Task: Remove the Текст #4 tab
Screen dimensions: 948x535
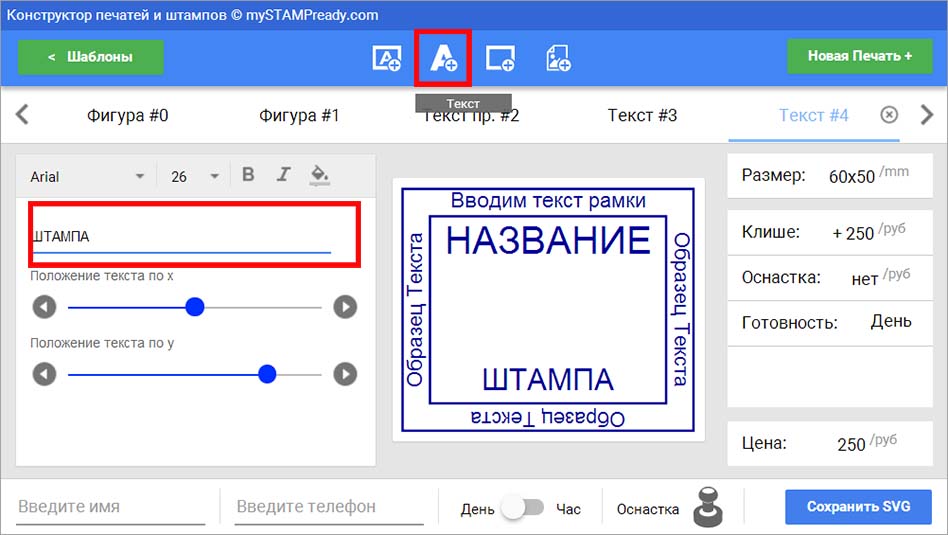Action: click(x=889, y=114)
